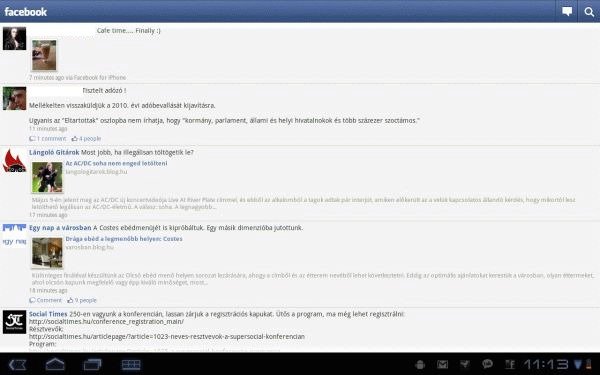Open the Google Talk chat notification icon

pos(487,364)
